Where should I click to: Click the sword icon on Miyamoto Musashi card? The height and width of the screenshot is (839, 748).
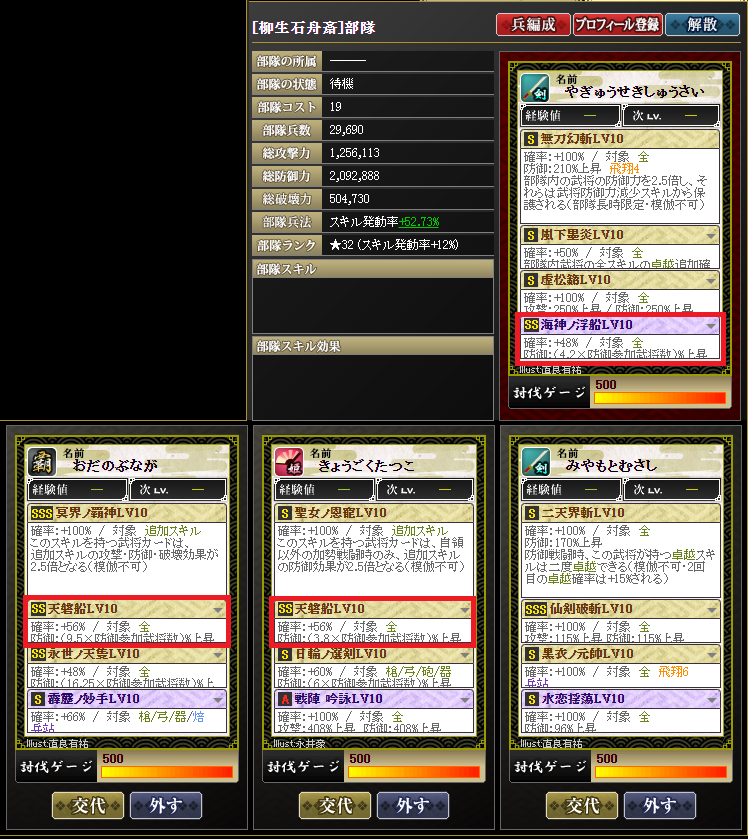[x=536, y=462]
